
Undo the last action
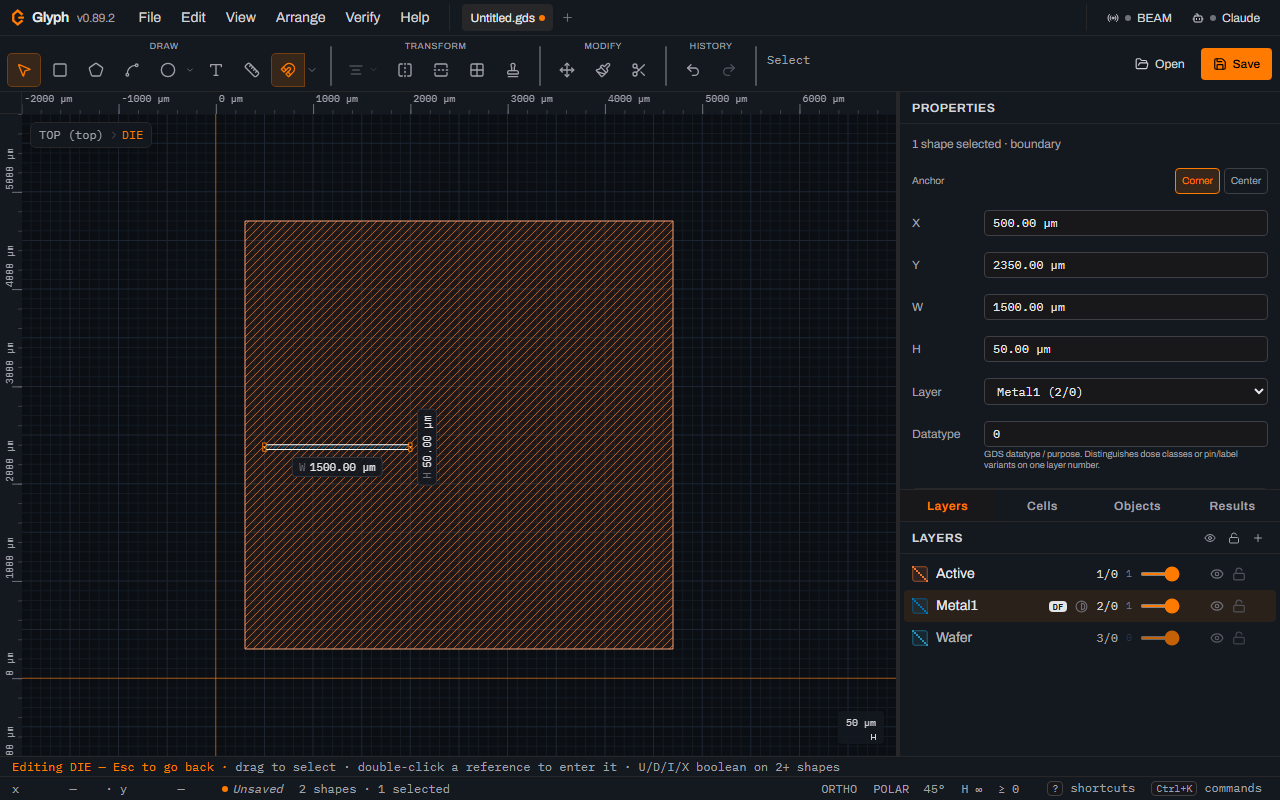[x=693, y=70]
